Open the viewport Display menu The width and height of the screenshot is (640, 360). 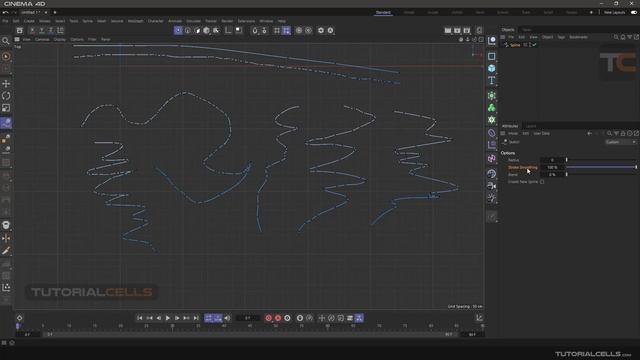tap(60, 40)
